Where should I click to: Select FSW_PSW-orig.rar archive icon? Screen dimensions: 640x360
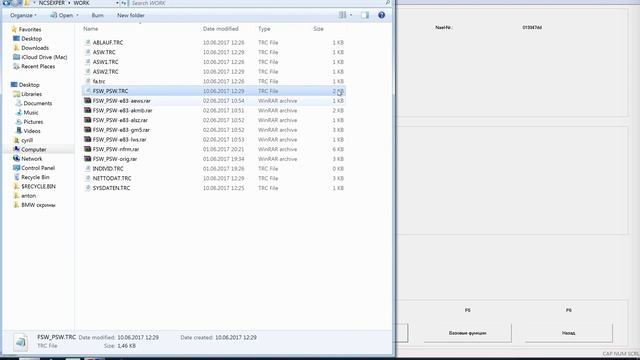click(87, 159)
